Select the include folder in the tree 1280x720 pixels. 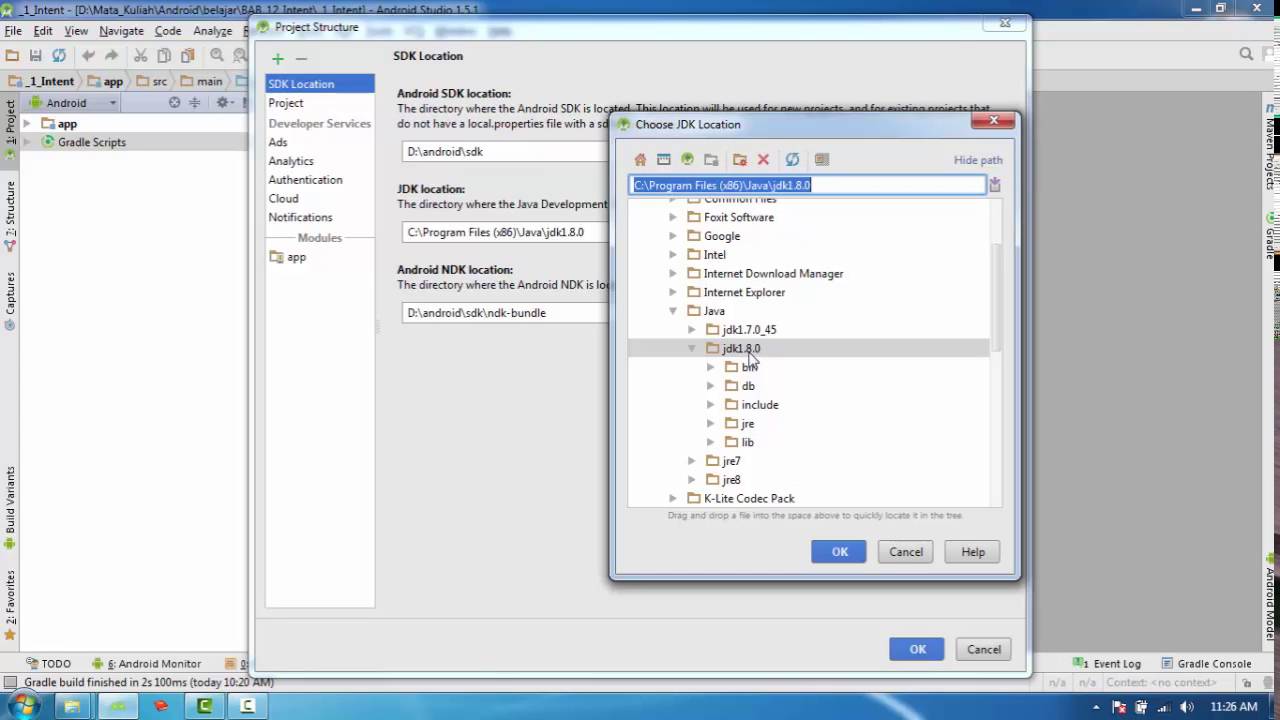point(759,405)
